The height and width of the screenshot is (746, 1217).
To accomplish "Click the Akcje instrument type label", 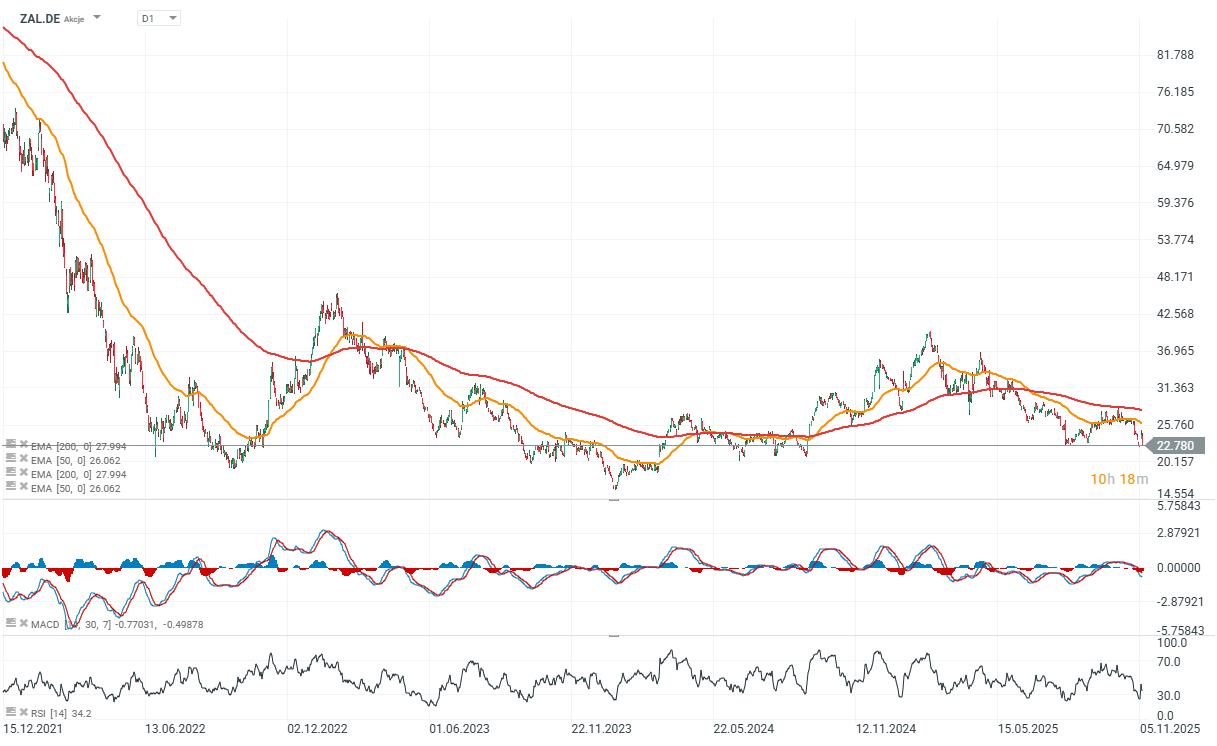I will pos(74,19).
